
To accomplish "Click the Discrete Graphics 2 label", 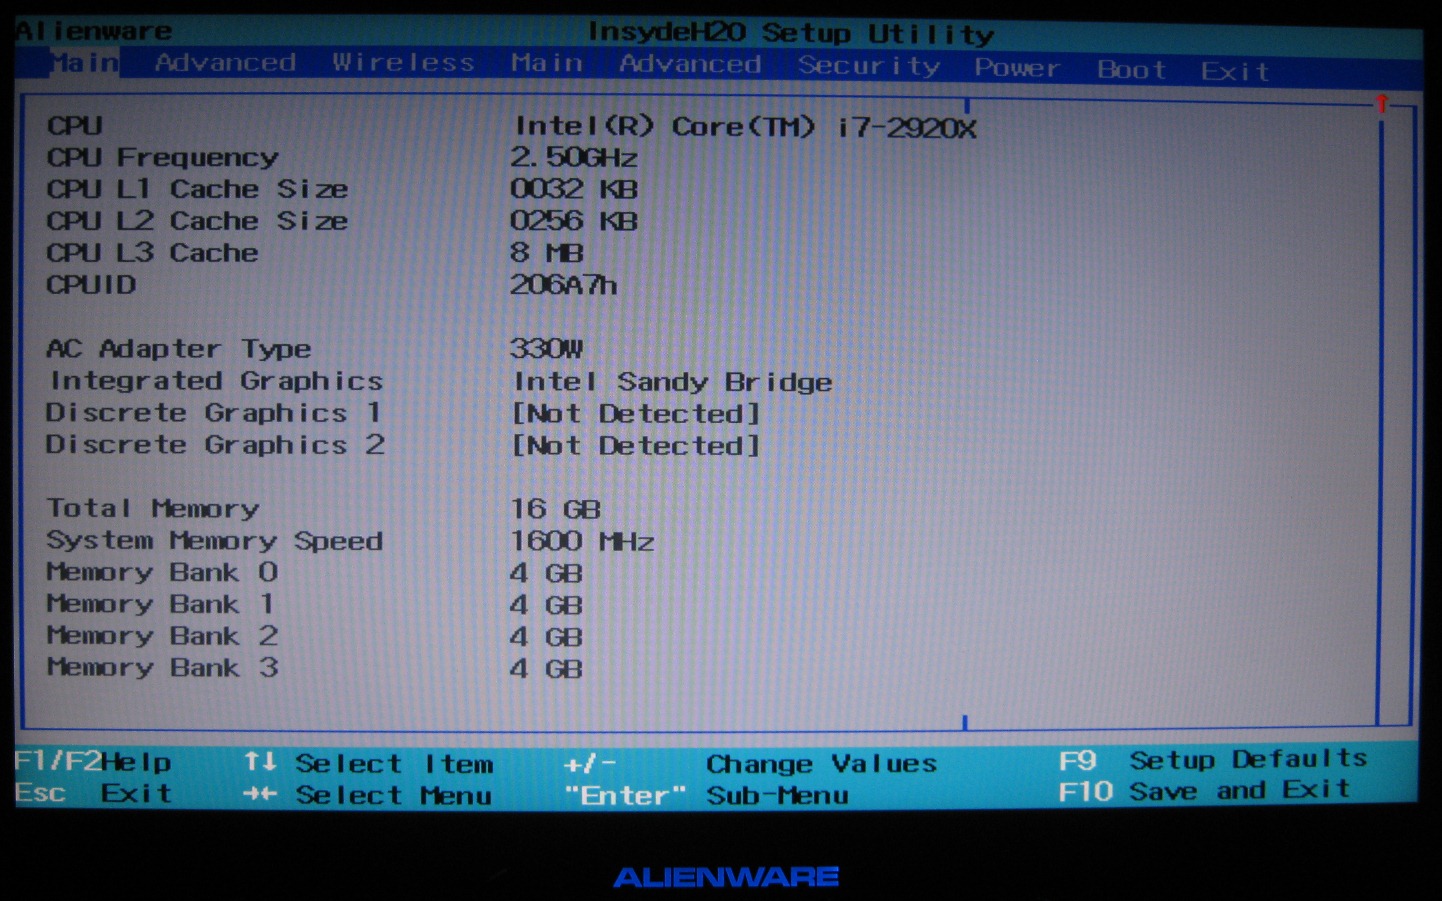I will 215,445.
